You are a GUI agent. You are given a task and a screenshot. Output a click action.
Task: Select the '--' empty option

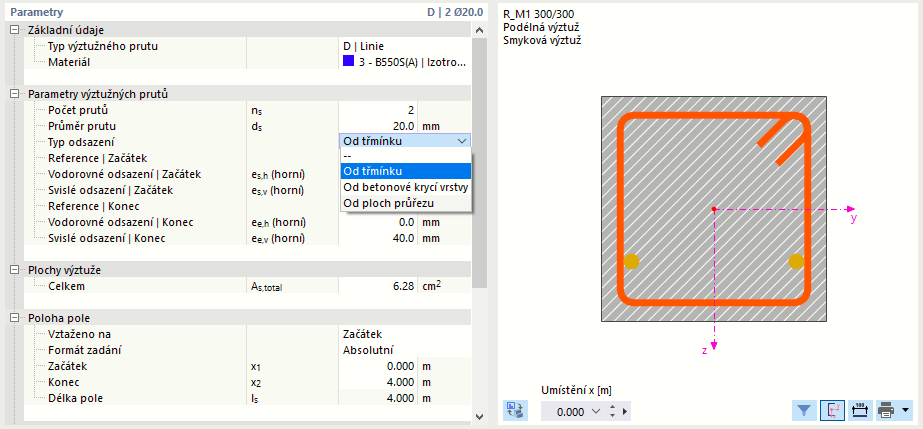406,156
